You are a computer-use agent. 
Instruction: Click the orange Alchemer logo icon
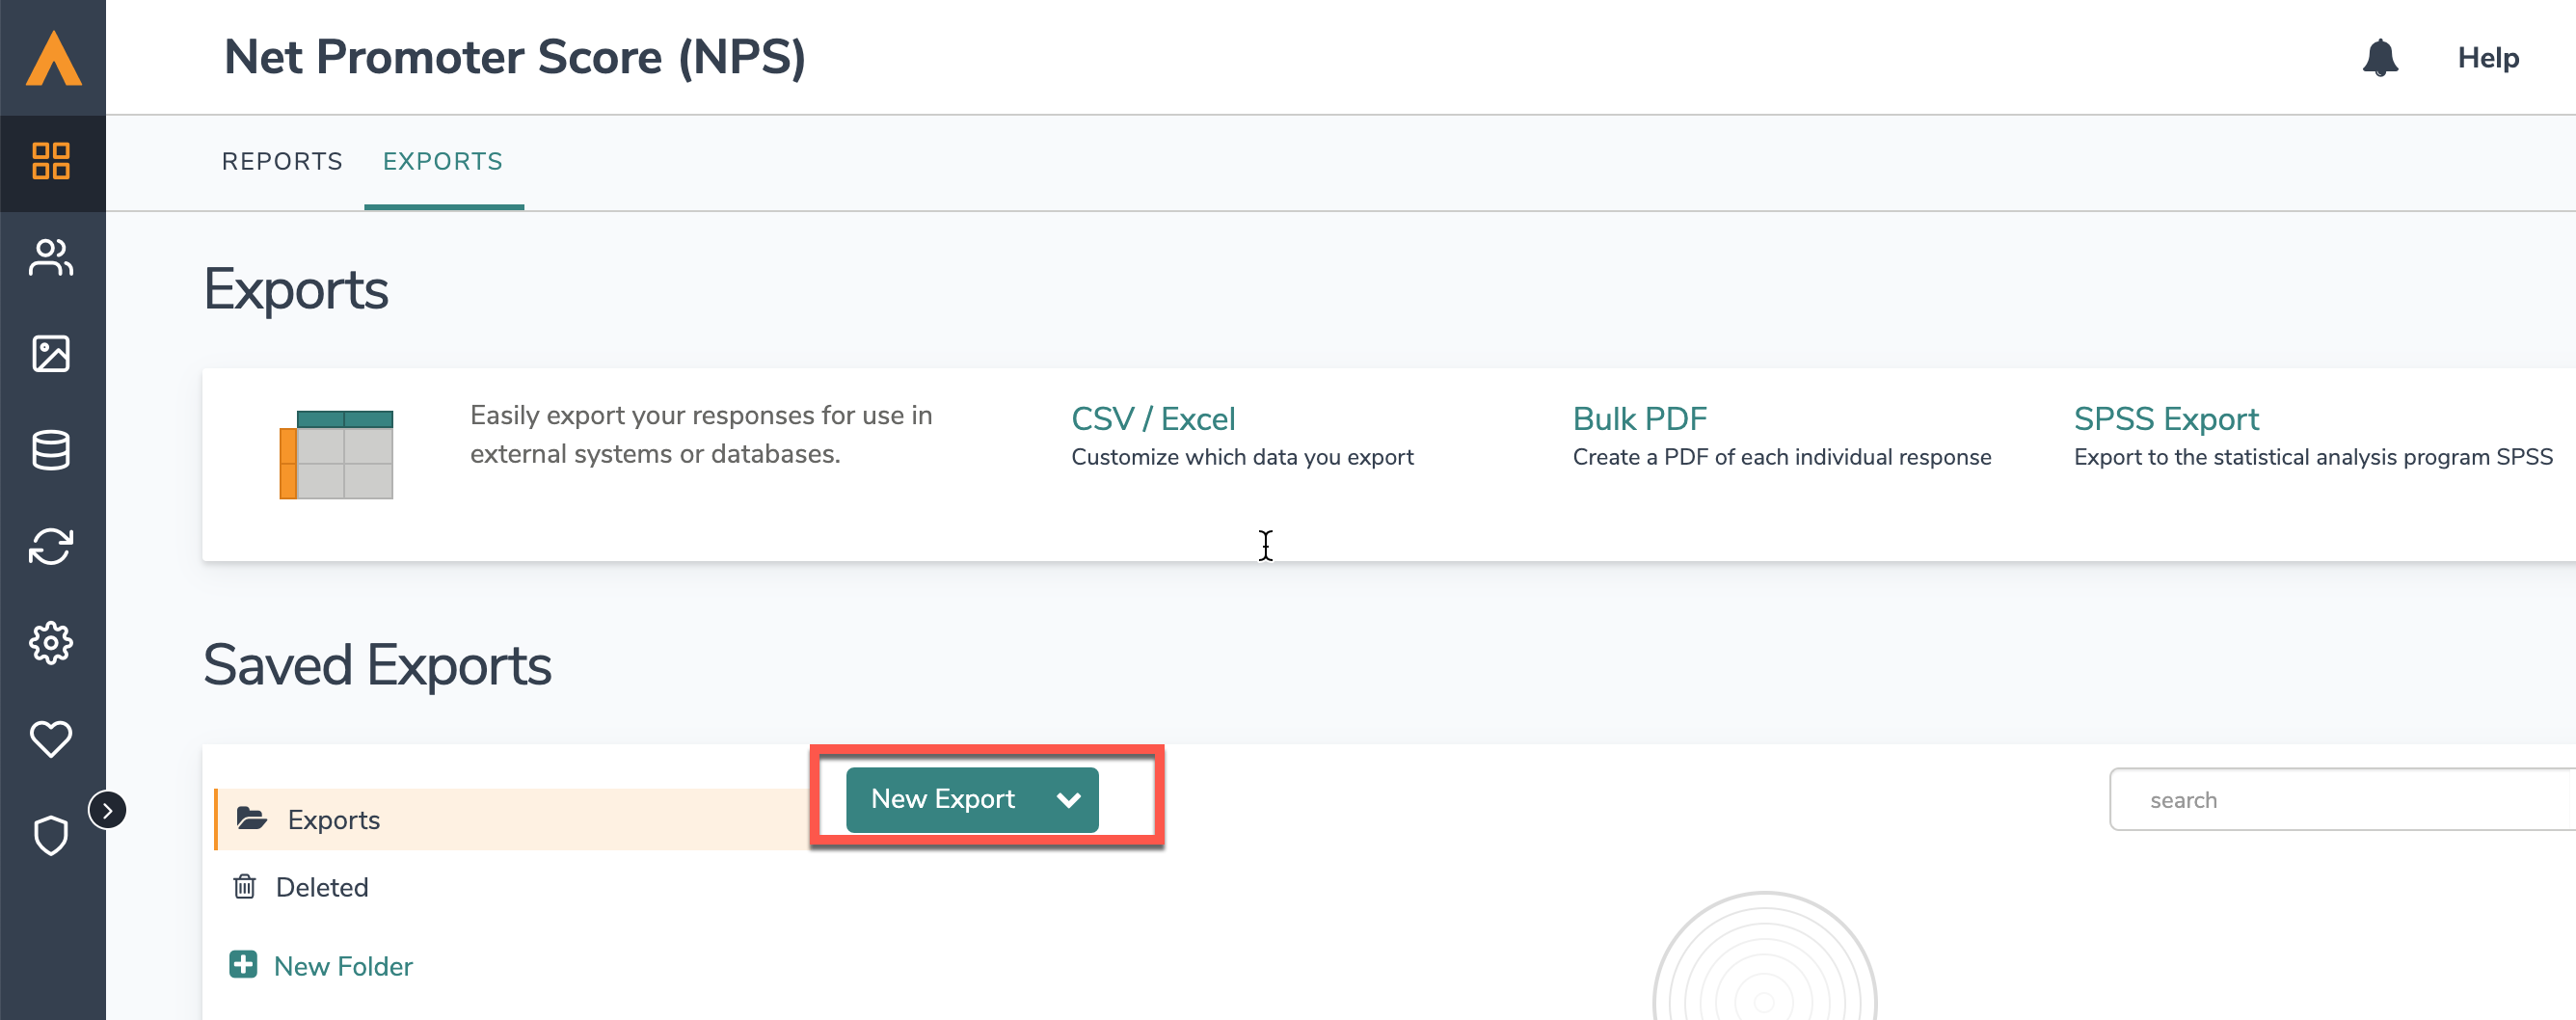pos(53,58)
